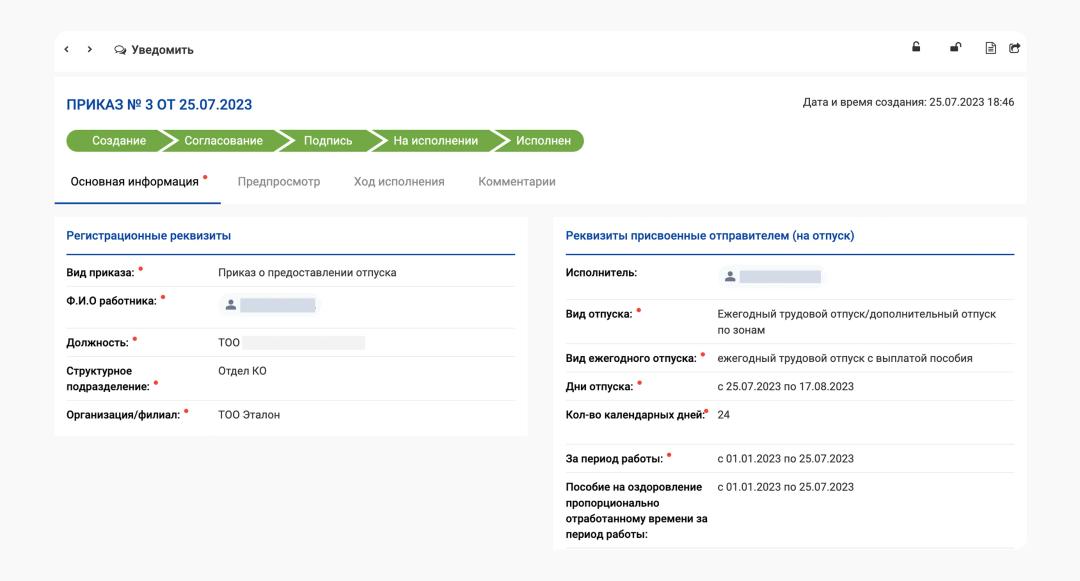Open the Предпросмотр tab
This screenshot has height=581, width=1080.
coord(279,182)
